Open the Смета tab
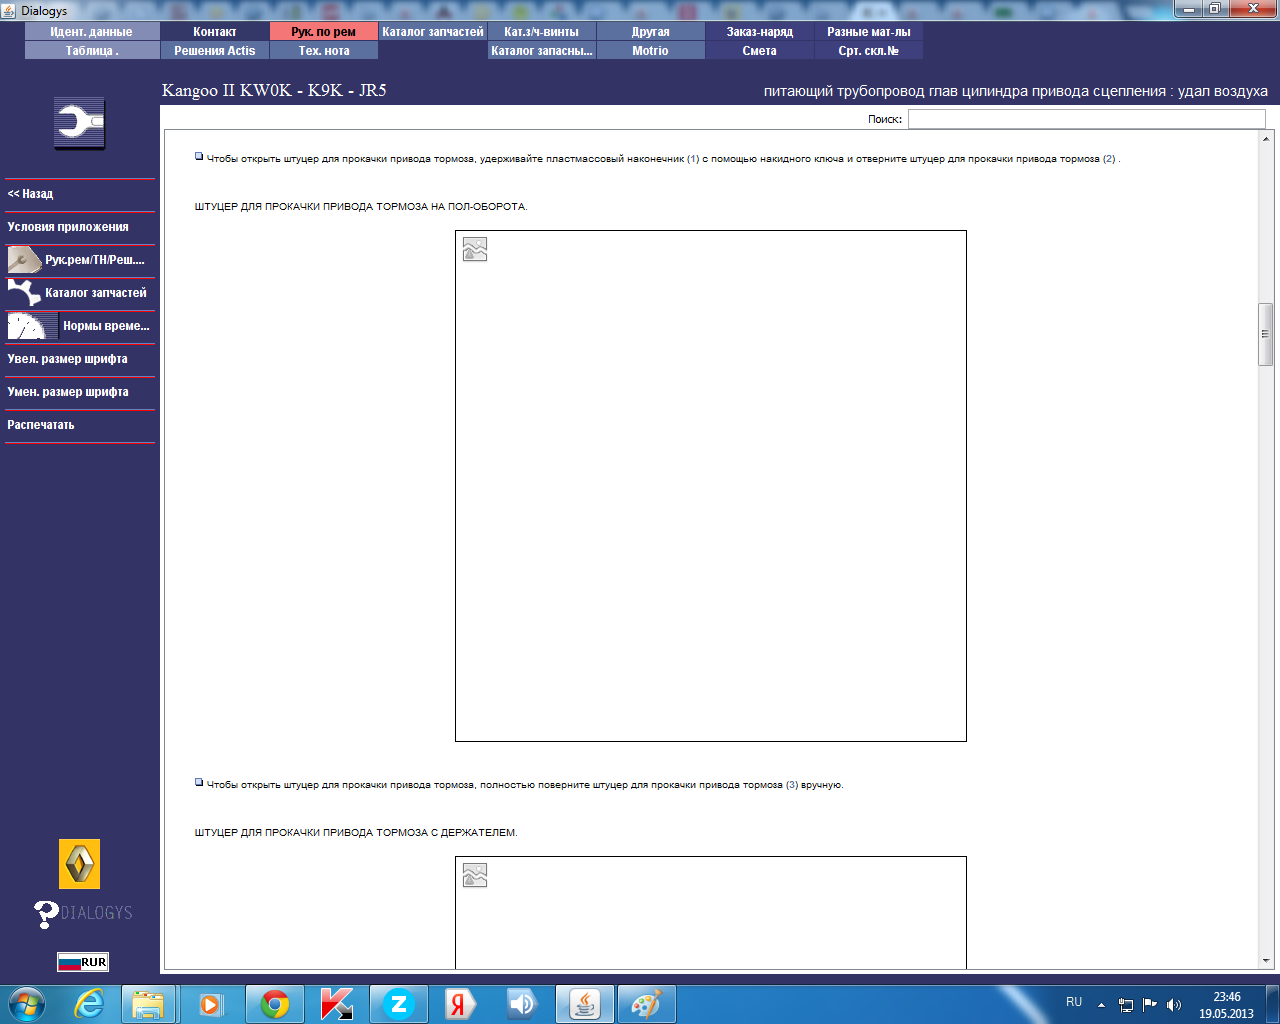This screenshot has height=1024, width=1280. point(760,51)
